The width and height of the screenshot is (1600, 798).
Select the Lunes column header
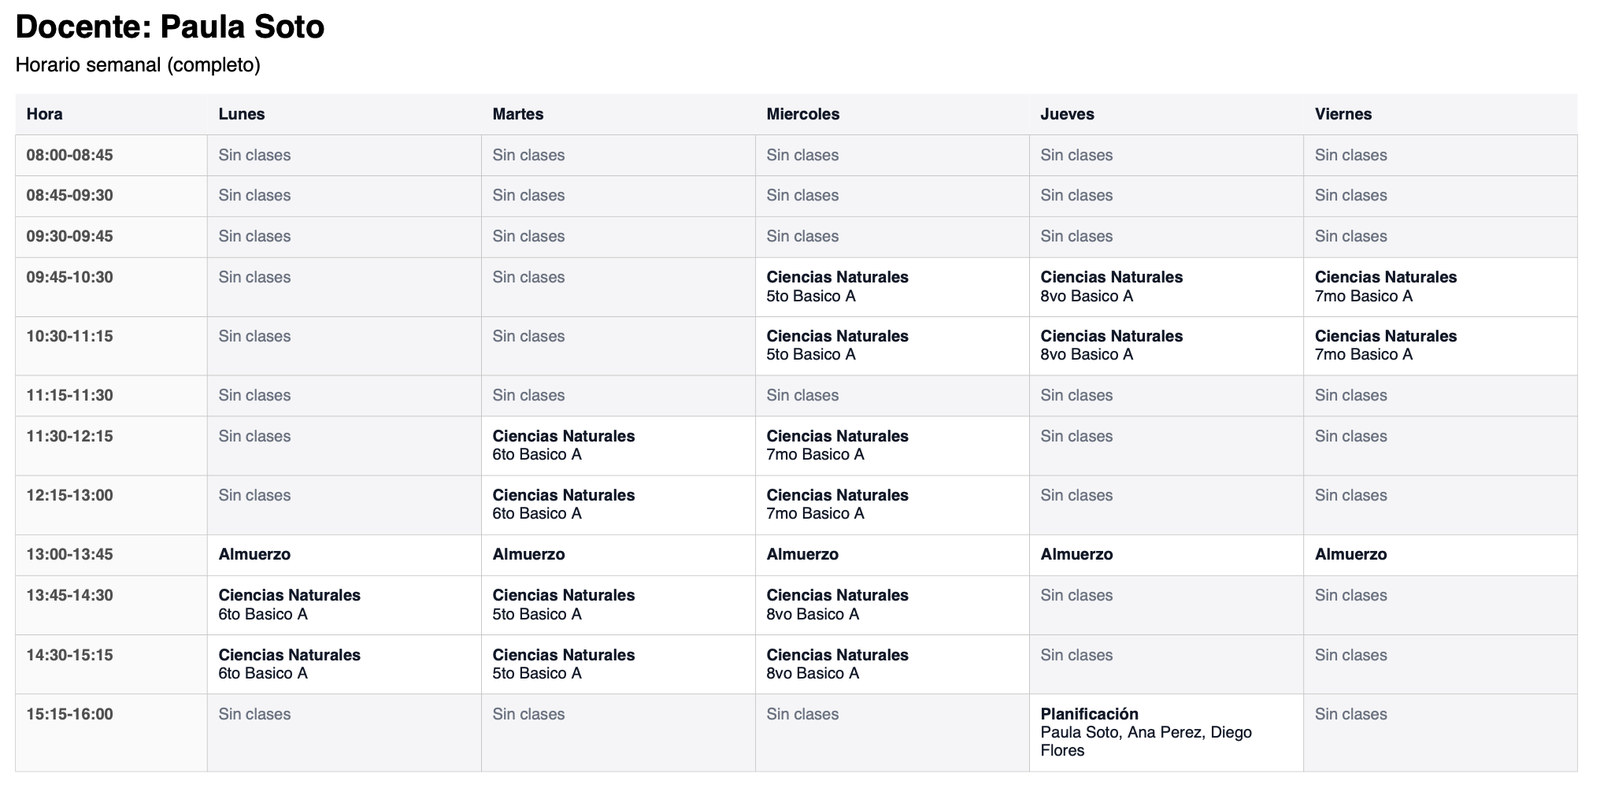242,114
